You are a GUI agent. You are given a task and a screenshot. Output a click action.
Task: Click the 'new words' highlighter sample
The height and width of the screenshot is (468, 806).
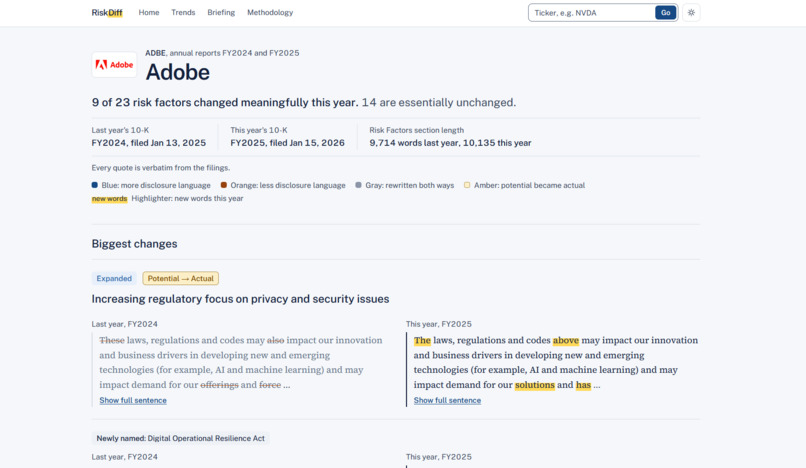(109, 199)
